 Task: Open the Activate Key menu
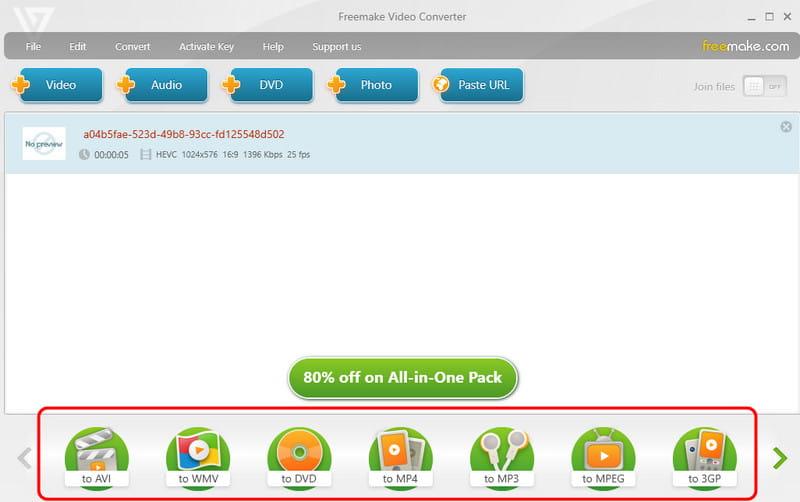(206, 47)
